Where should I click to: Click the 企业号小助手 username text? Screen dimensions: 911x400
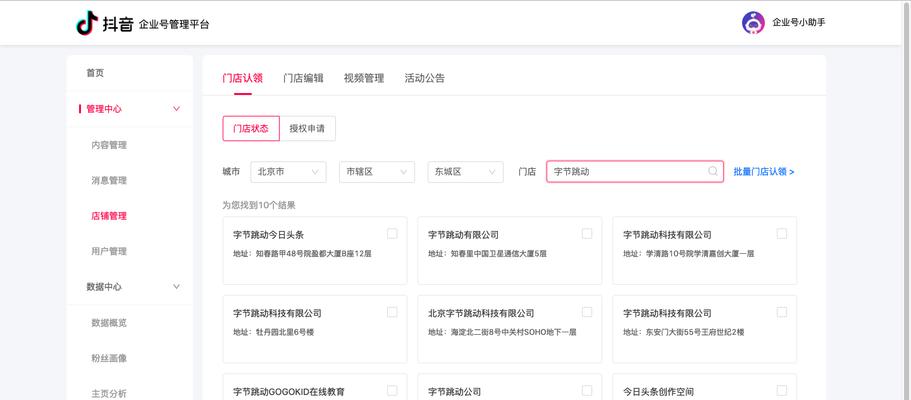(x=799, y=23)
